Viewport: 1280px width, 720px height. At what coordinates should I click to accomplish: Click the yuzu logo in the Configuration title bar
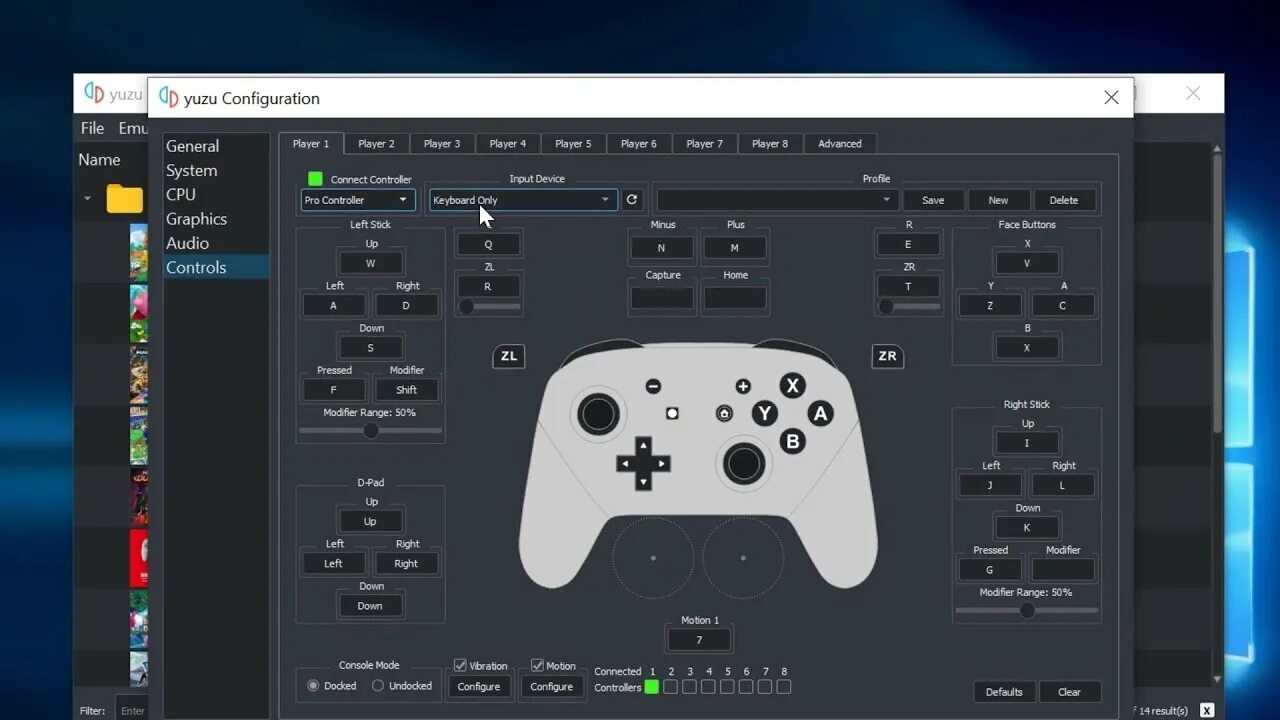(x=168, y=97)
